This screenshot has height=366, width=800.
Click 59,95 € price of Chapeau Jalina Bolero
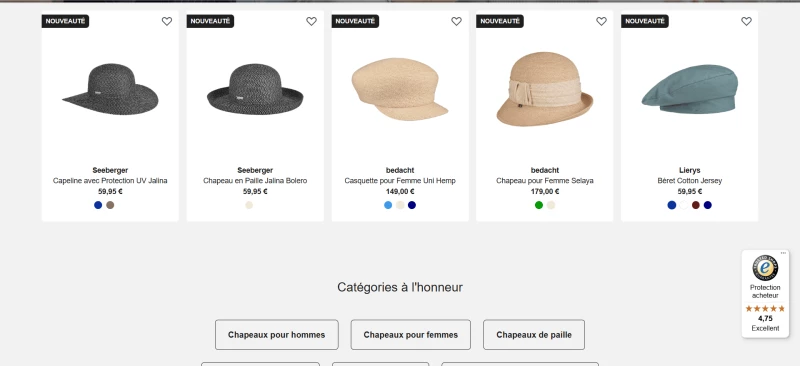[x=255, y=191]
